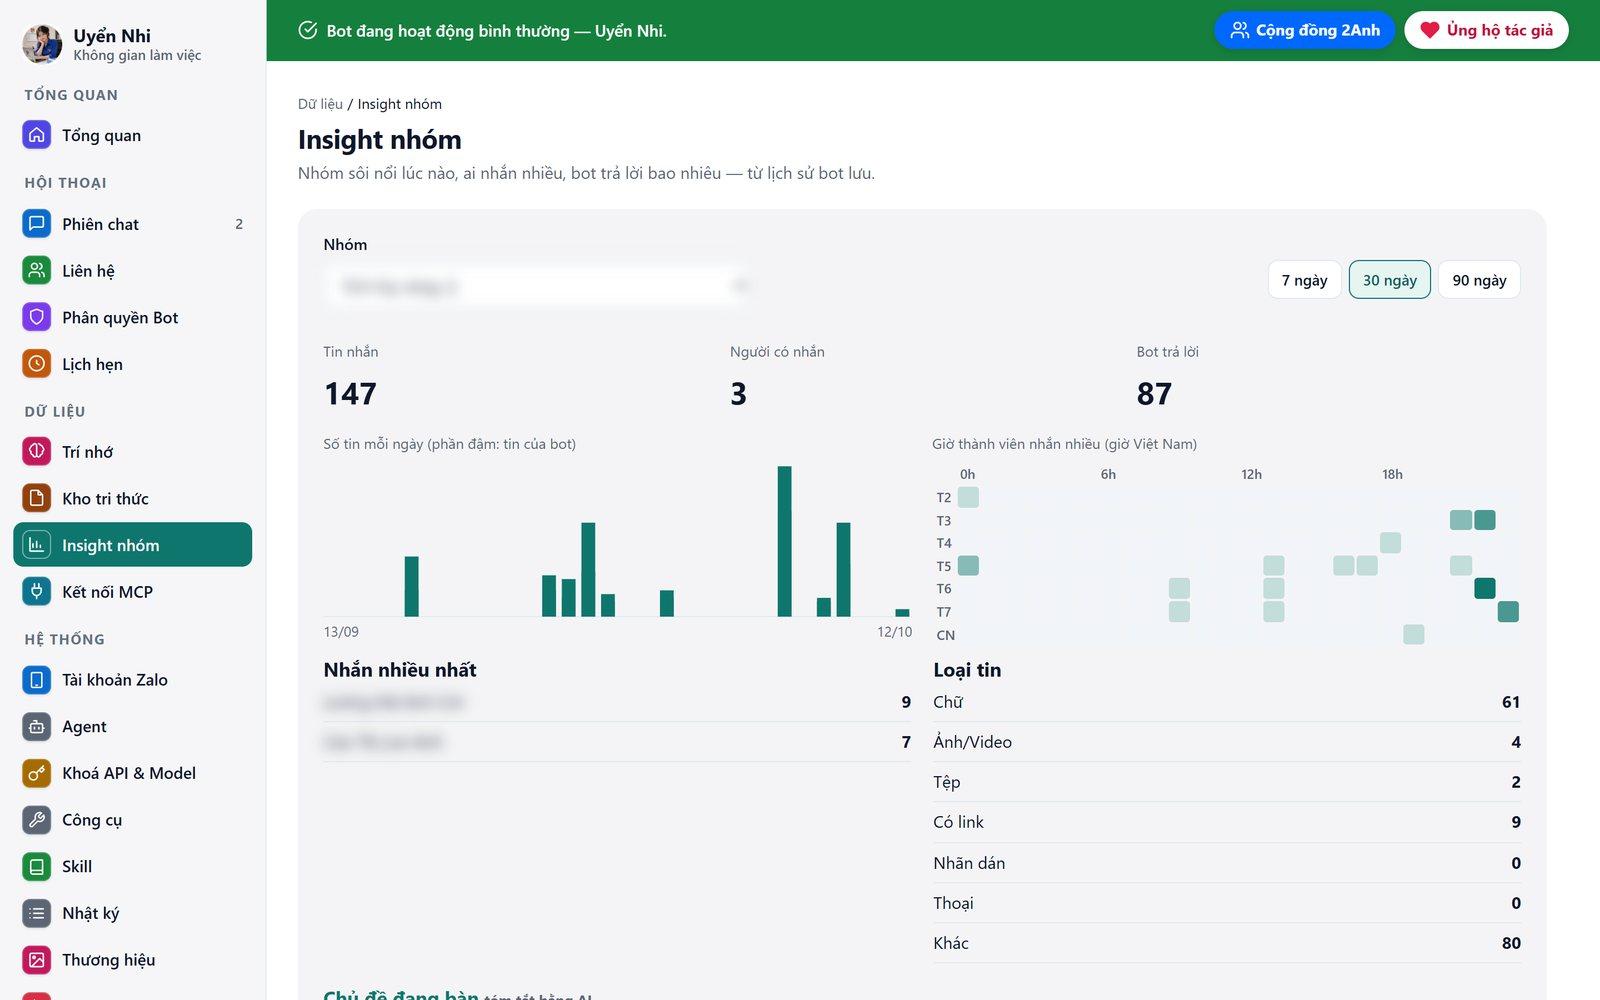
Task: Click the Khoá API & Model key icon
Action: [x=37, y=773]
